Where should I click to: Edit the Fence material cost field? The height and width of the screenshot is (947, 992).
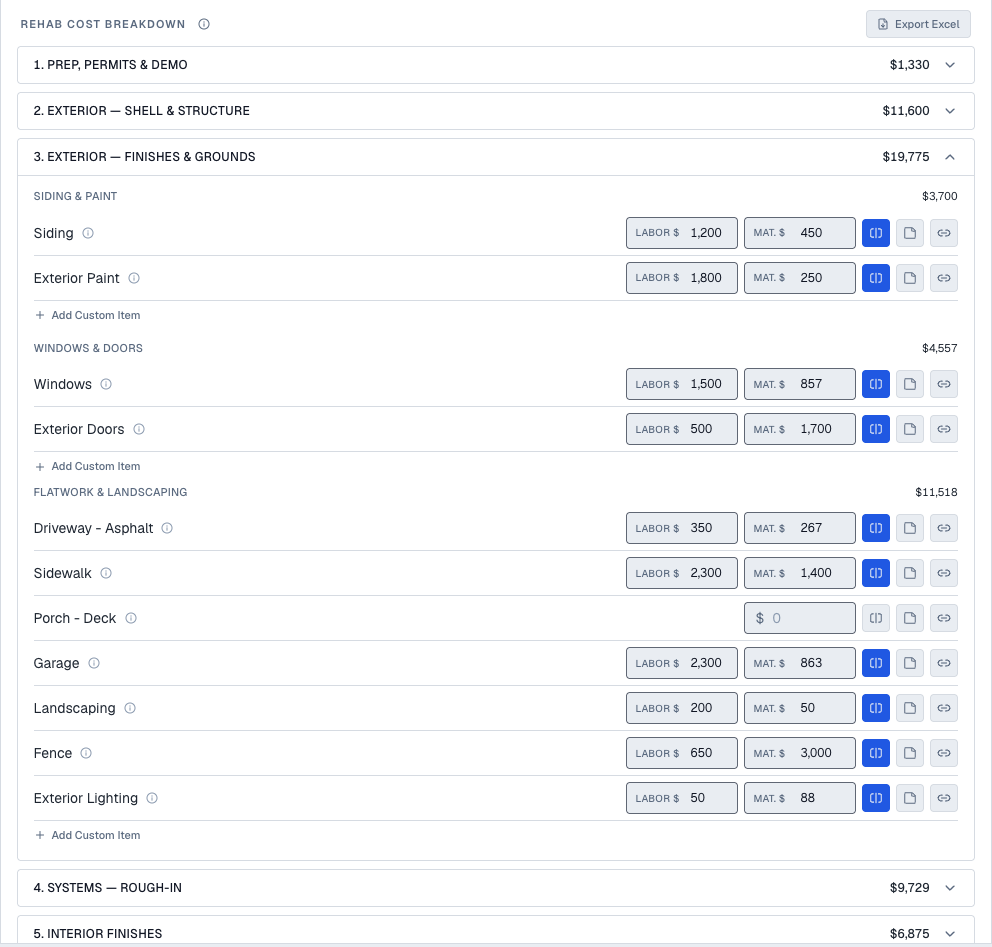point(800,753)
